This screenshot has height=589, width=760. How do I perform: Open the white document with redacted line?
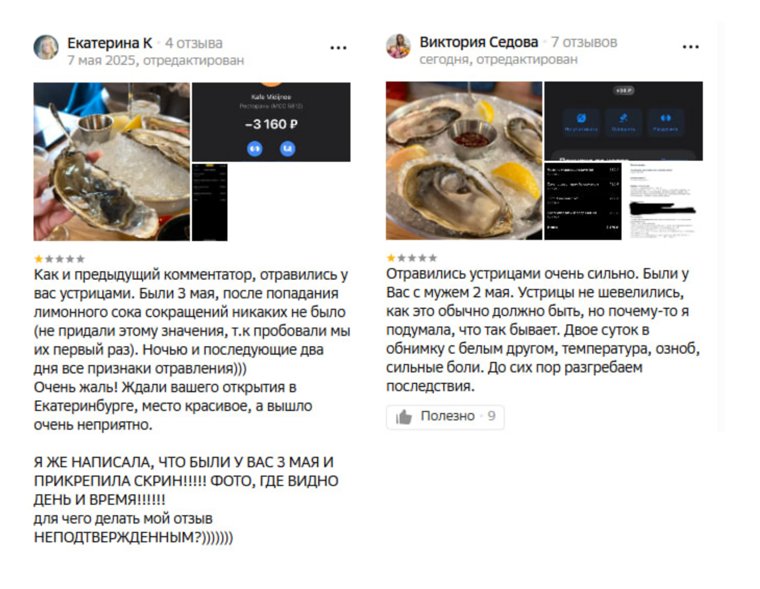tap(663, 201)
